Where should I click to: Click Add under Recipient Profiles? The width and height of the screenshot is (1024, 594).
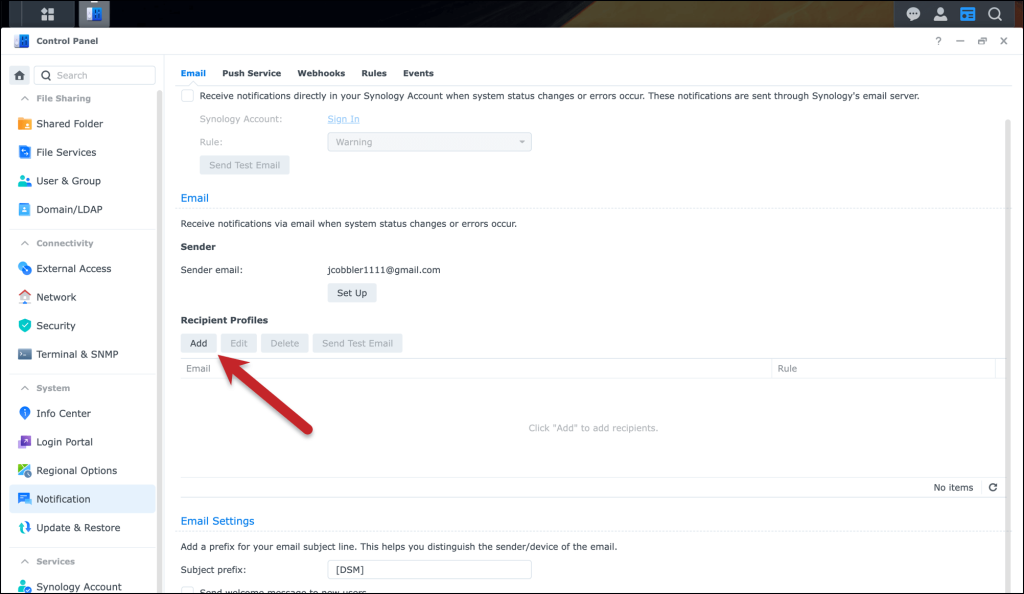198,343
